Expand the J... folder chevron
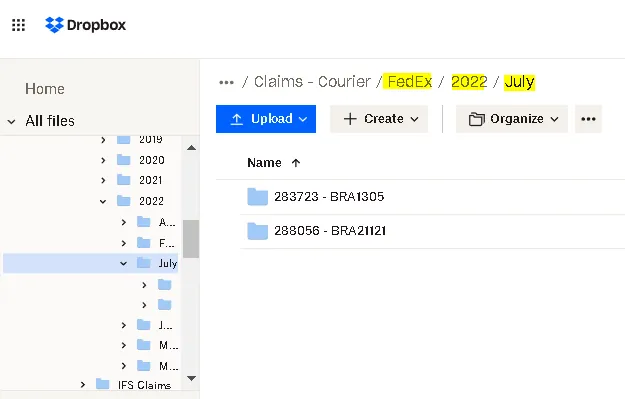This screenshot has width=625, height=399. 124,325
